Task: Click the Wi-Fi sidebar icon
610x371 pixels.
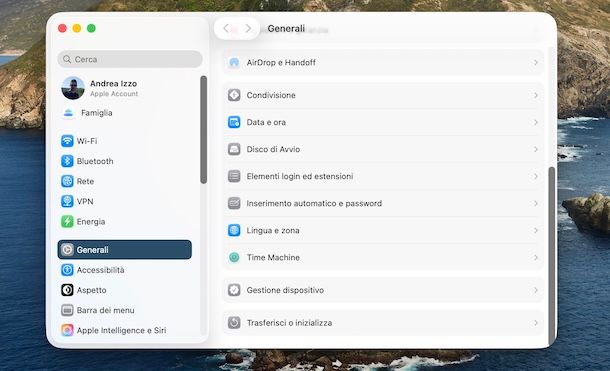Action: click(x=67, y=141)
